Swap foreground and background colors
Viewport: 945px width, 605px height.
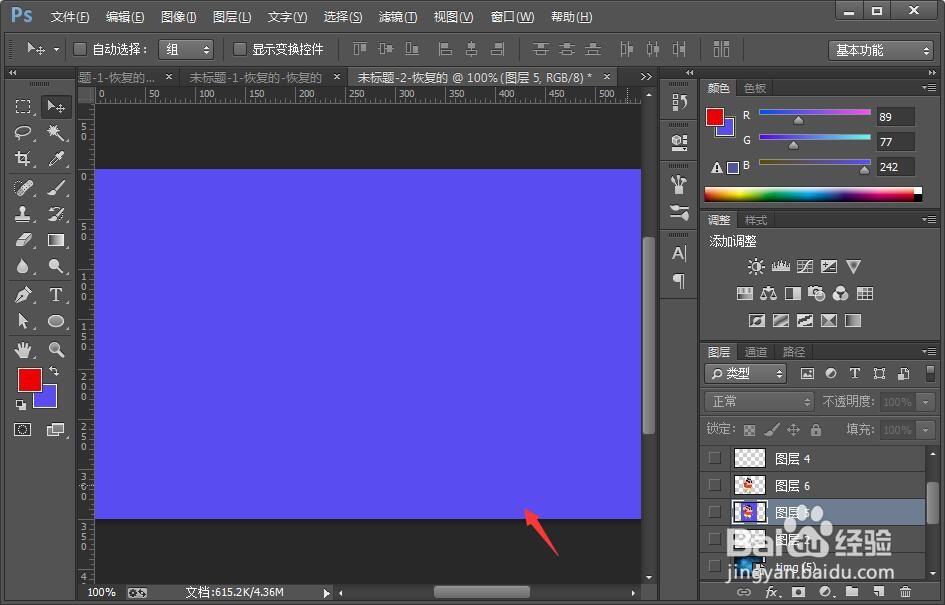click(54, 371)
